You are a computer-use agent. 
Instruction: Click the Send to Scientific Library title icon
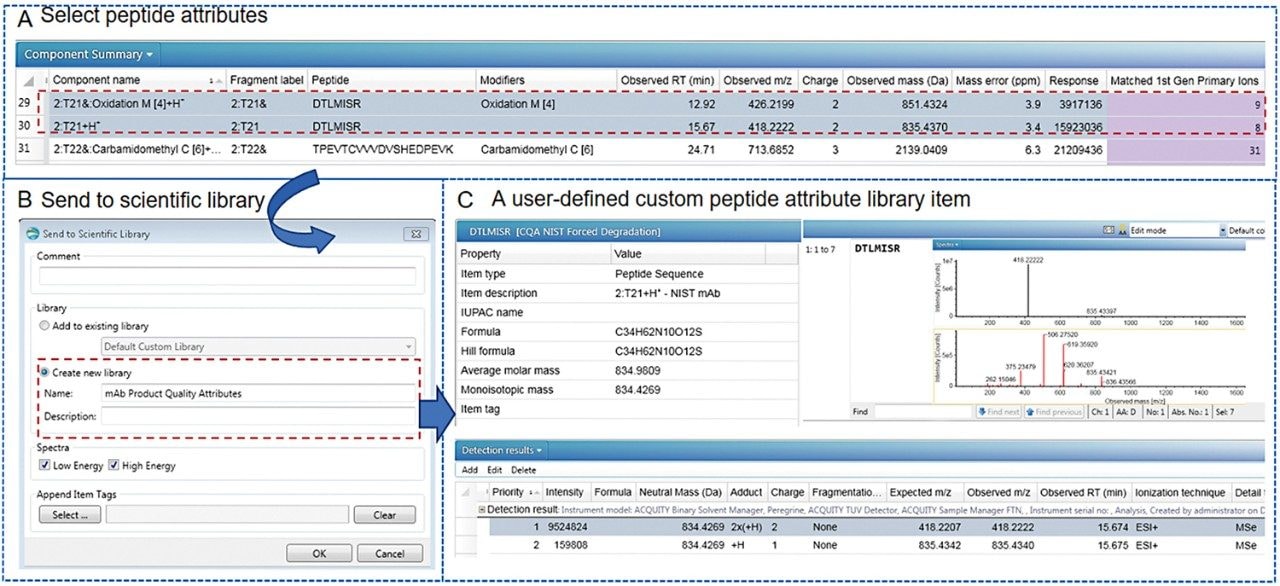(33, 234)
